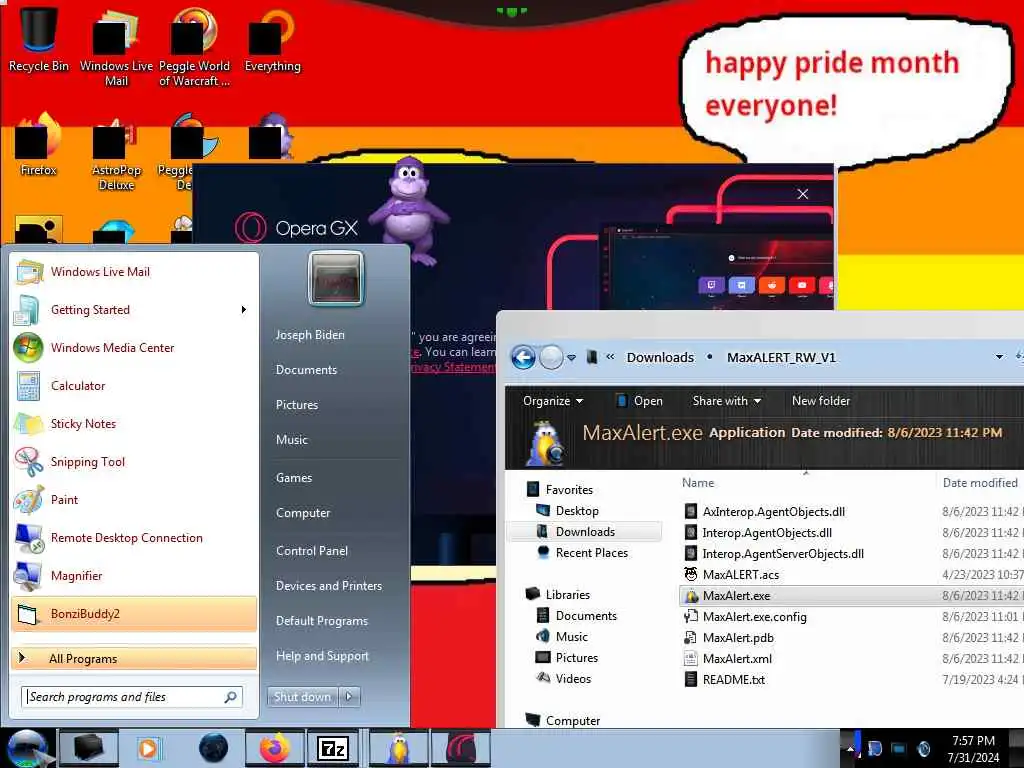Click the Downloads breadcrumb in address bar
The height and width of the screenshot is (768, 1024).
pos(660,357)
